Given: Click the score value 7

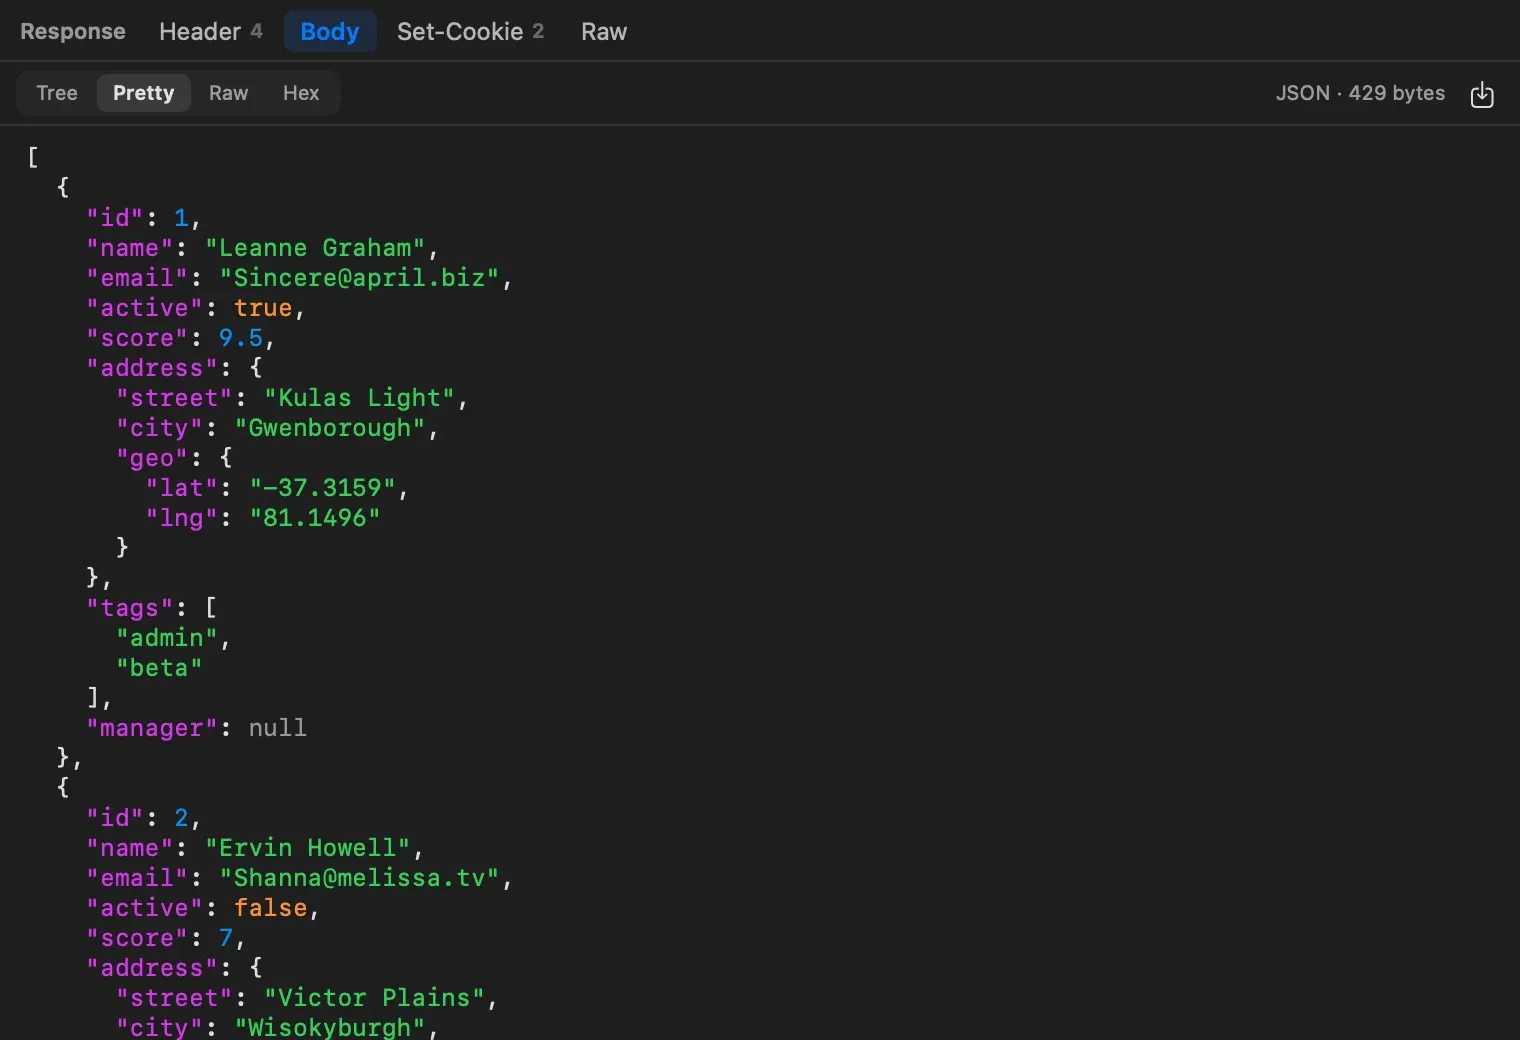Looking at the screenshot, I should pos(226,938).
